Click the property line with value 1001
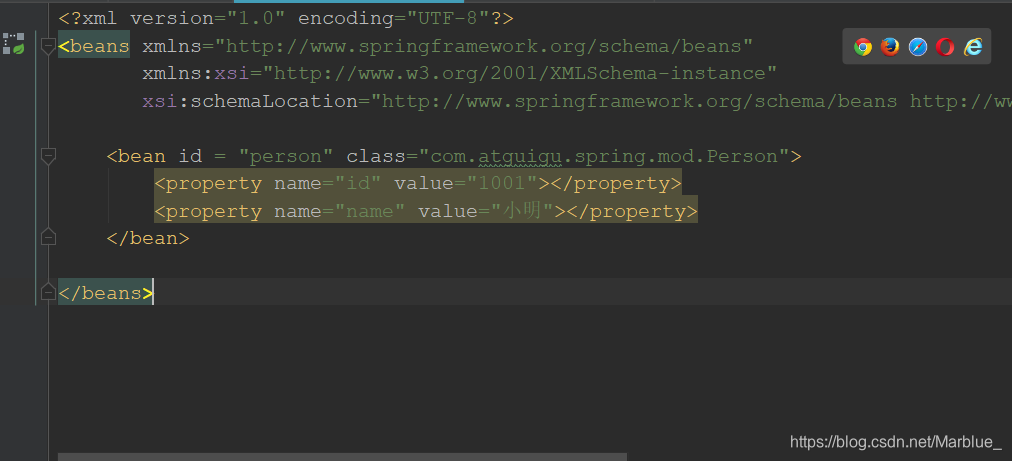Viewport: 1012px width, 461px height. [418, 184]
